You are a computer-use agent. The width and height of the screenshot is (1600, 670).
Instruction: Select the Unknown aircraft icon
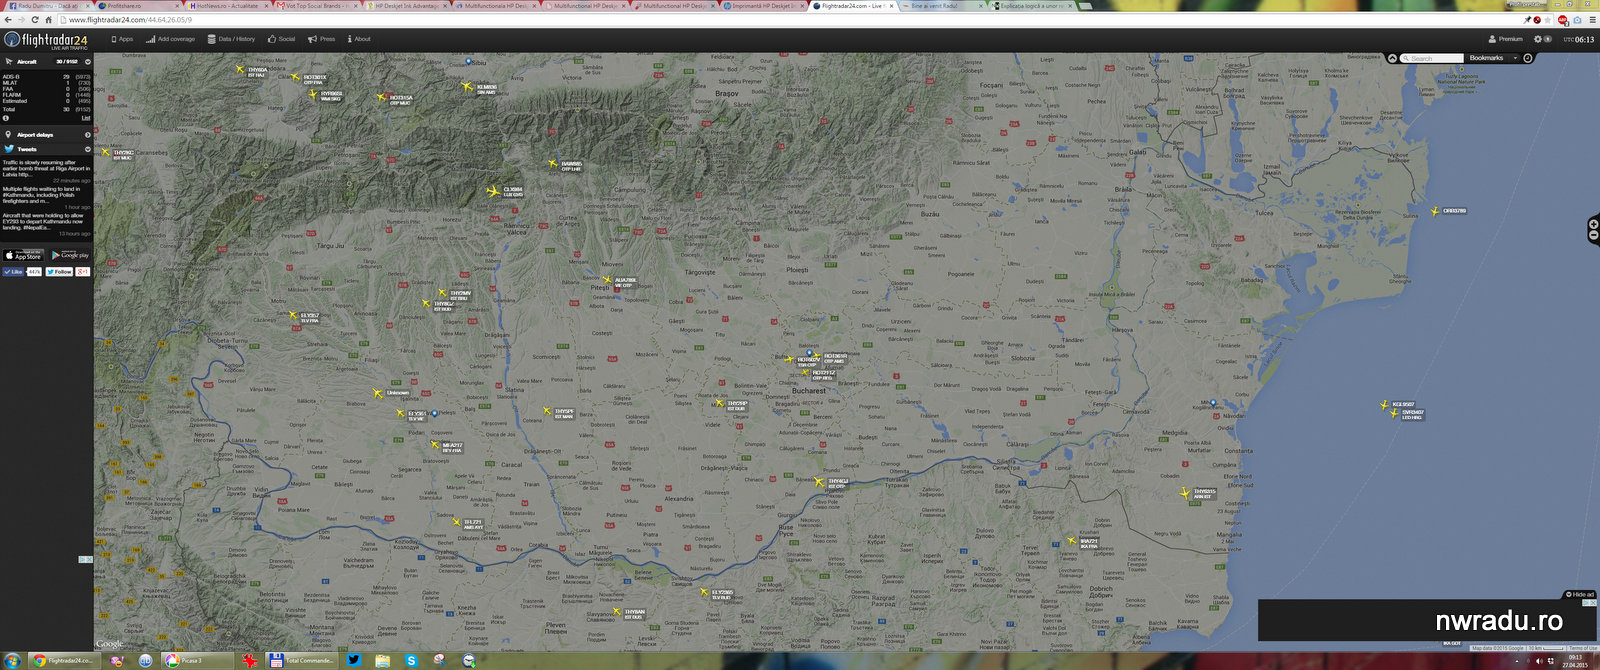[377, 393]
